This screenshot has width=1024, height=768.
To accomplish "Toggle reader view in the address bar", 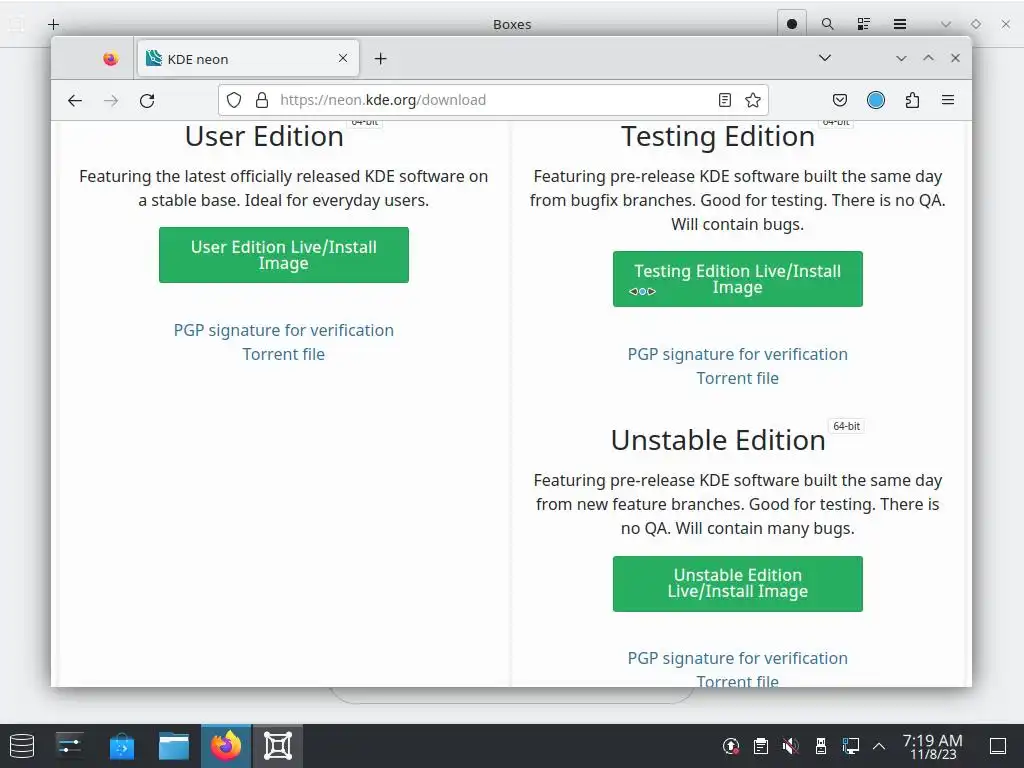I will click(725, 100).
